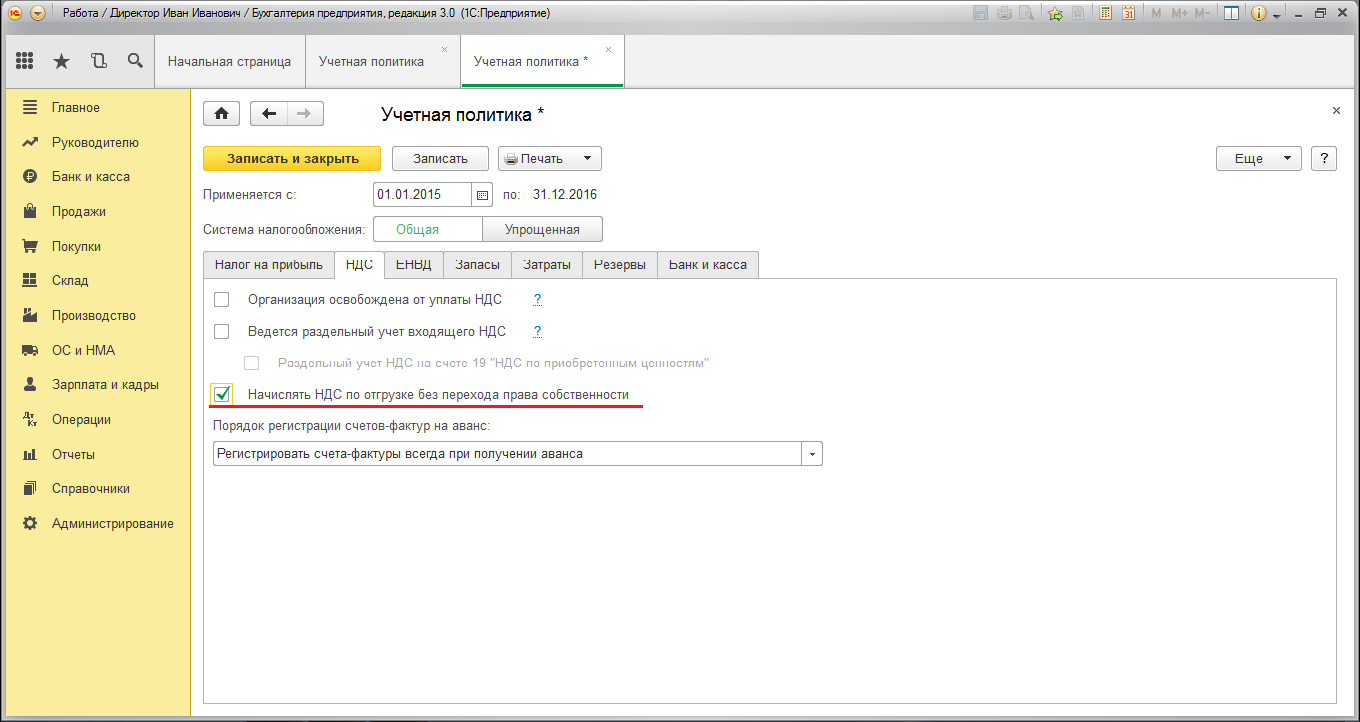Screen dimensions: 1360x722
Task: Go back with the left arrow
Action: [269, 114]
